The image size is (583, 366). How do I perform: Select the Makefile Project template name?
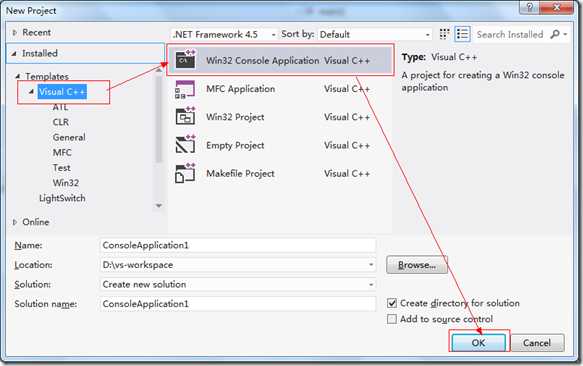(240, 174)
